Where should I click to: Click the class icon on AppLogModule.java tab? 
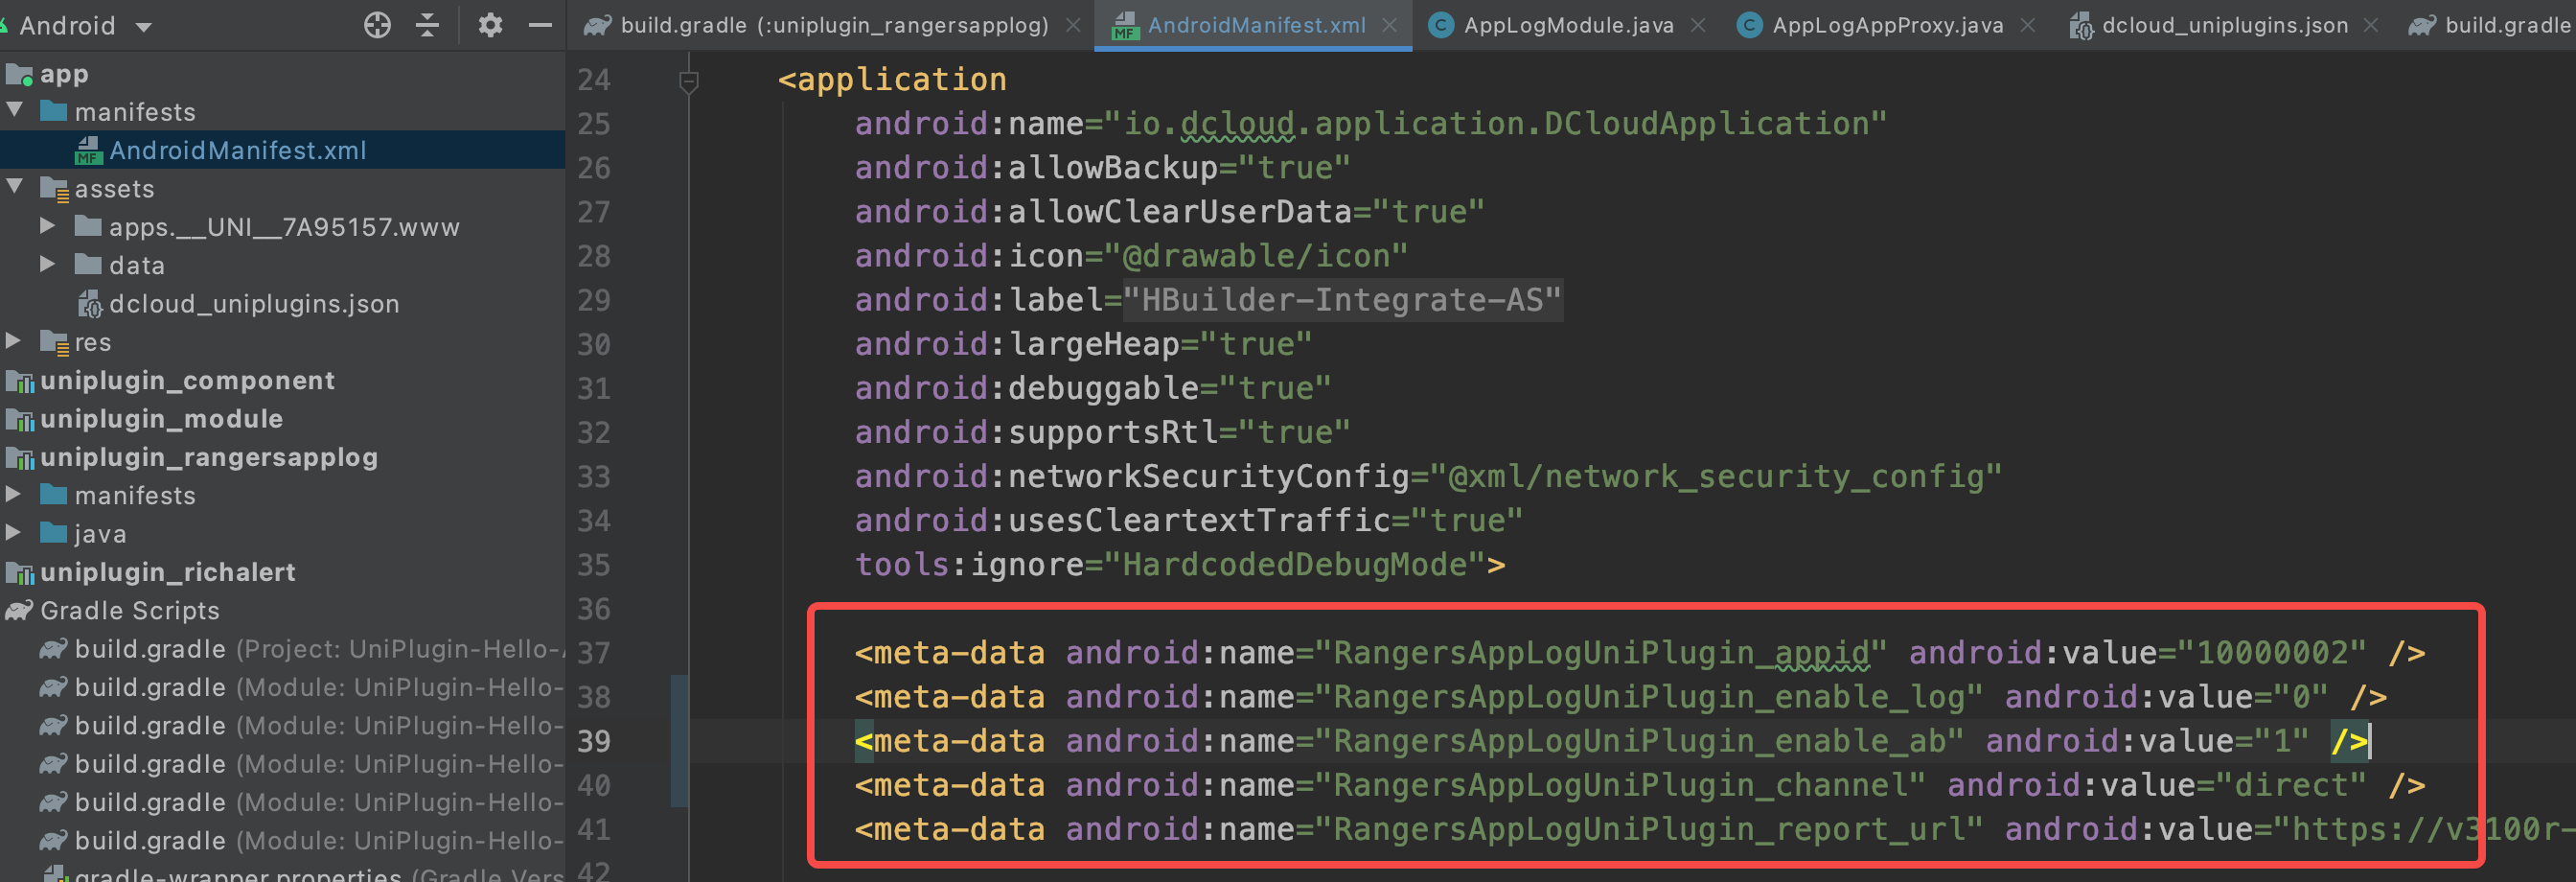click(1441, 25)
